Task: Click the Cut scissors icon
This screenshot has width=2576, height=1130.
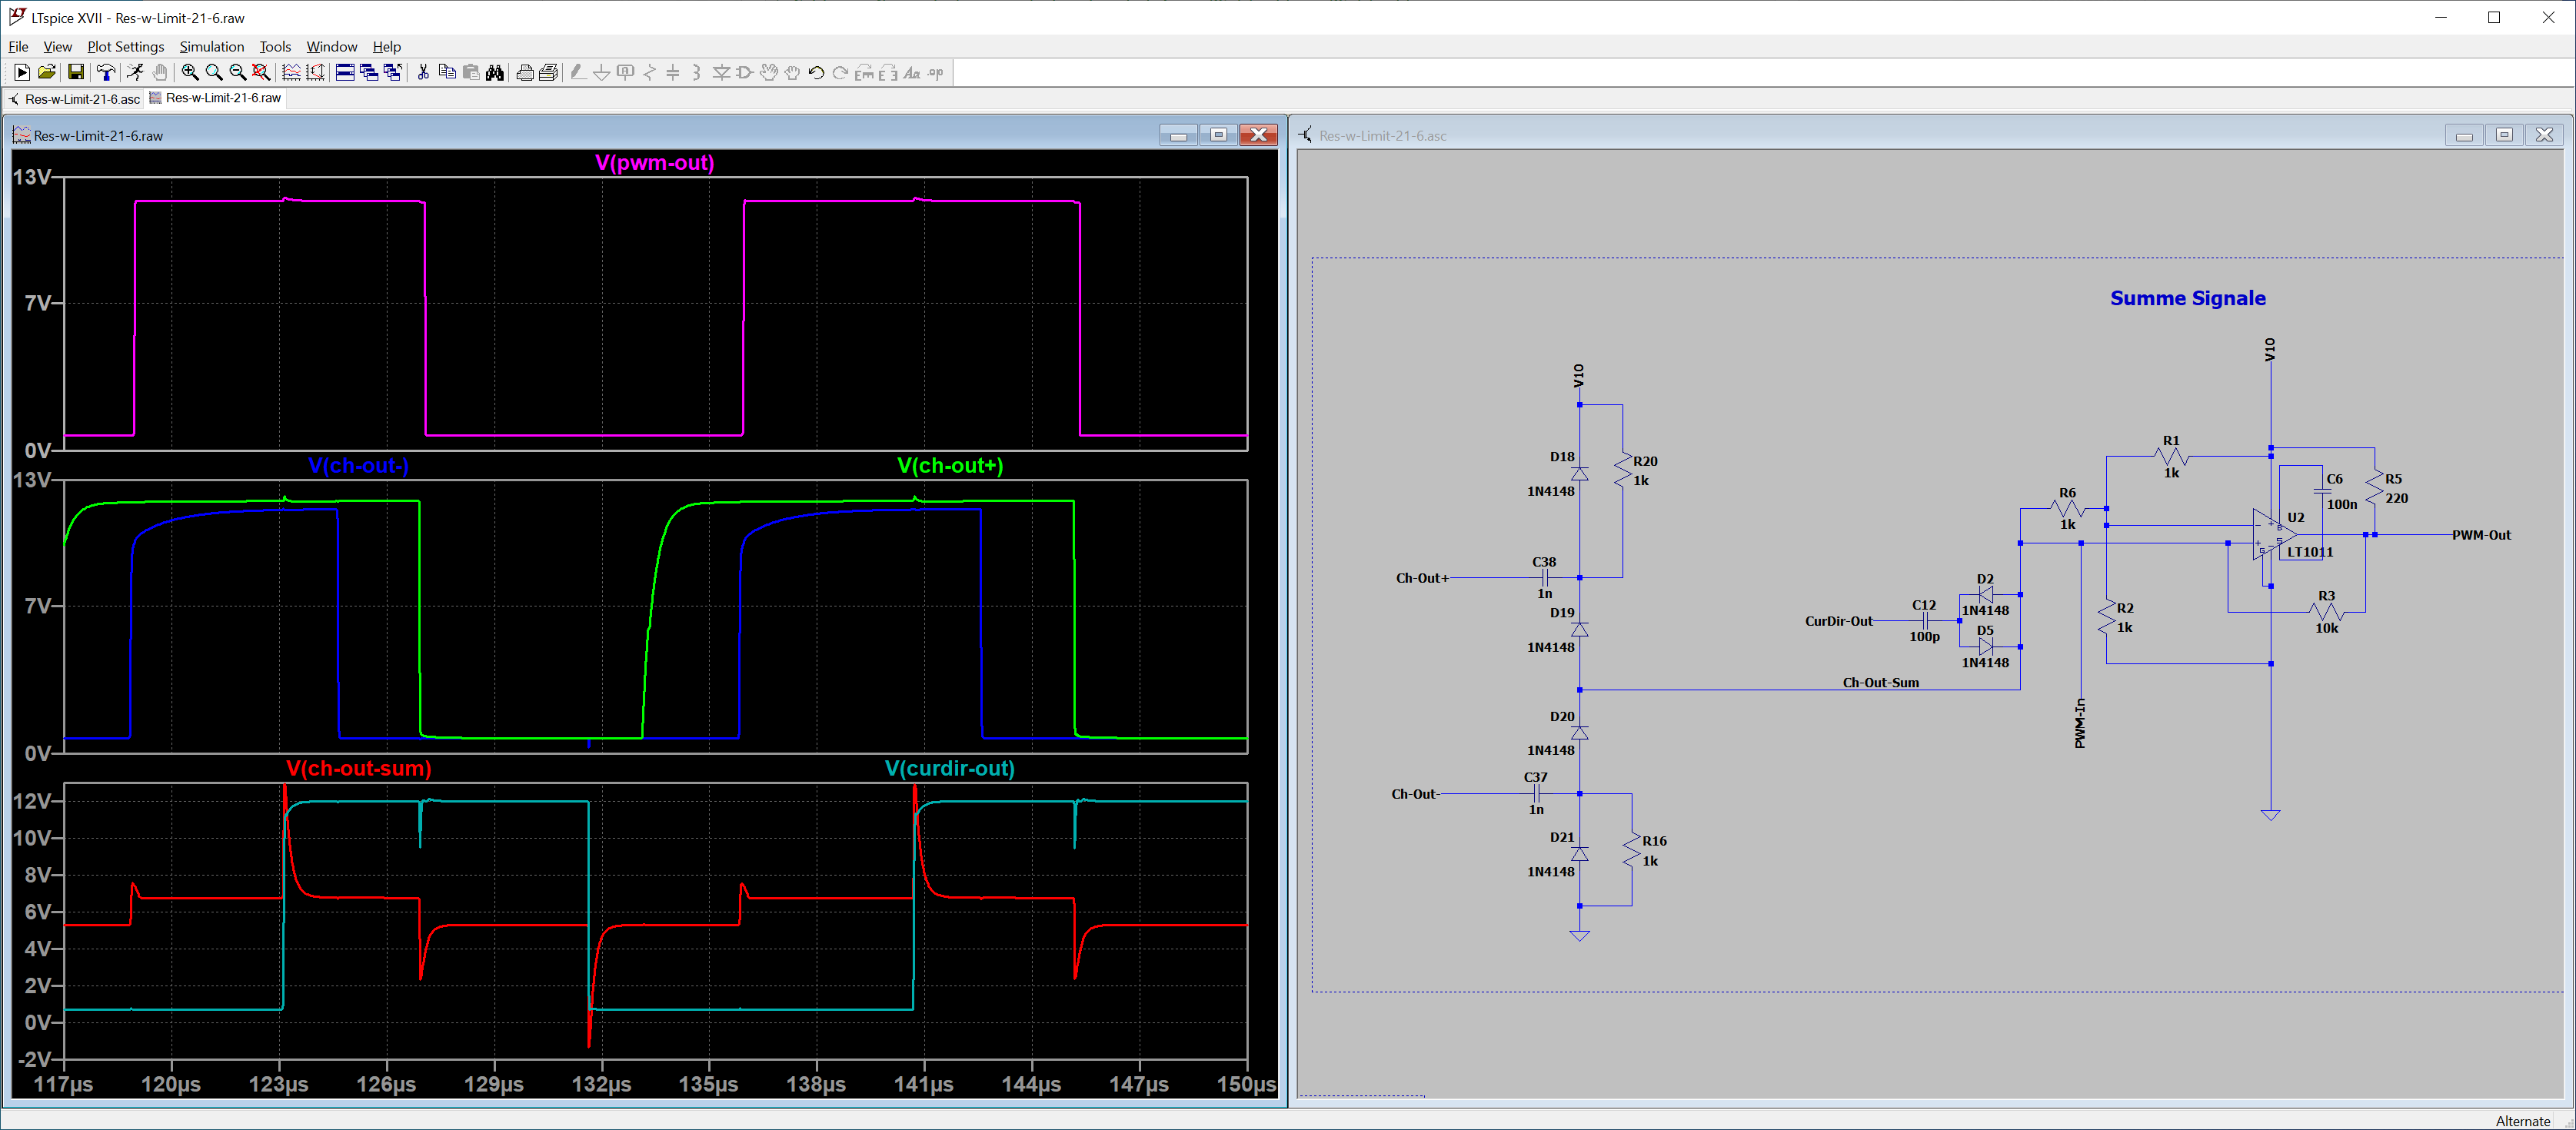Action: coord(424,72)
